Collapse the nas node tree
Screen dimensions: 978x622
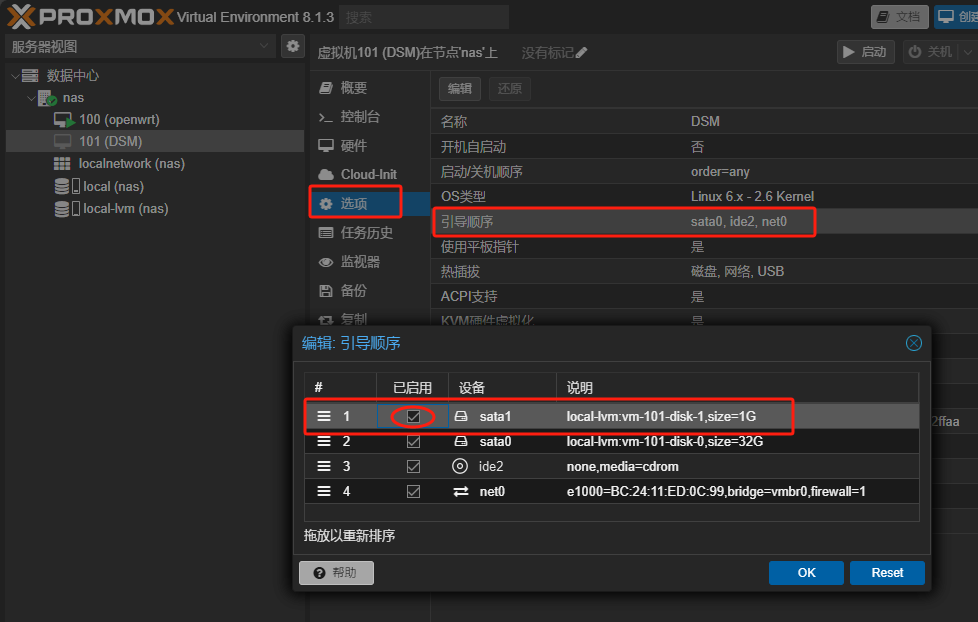coord(31,98)
